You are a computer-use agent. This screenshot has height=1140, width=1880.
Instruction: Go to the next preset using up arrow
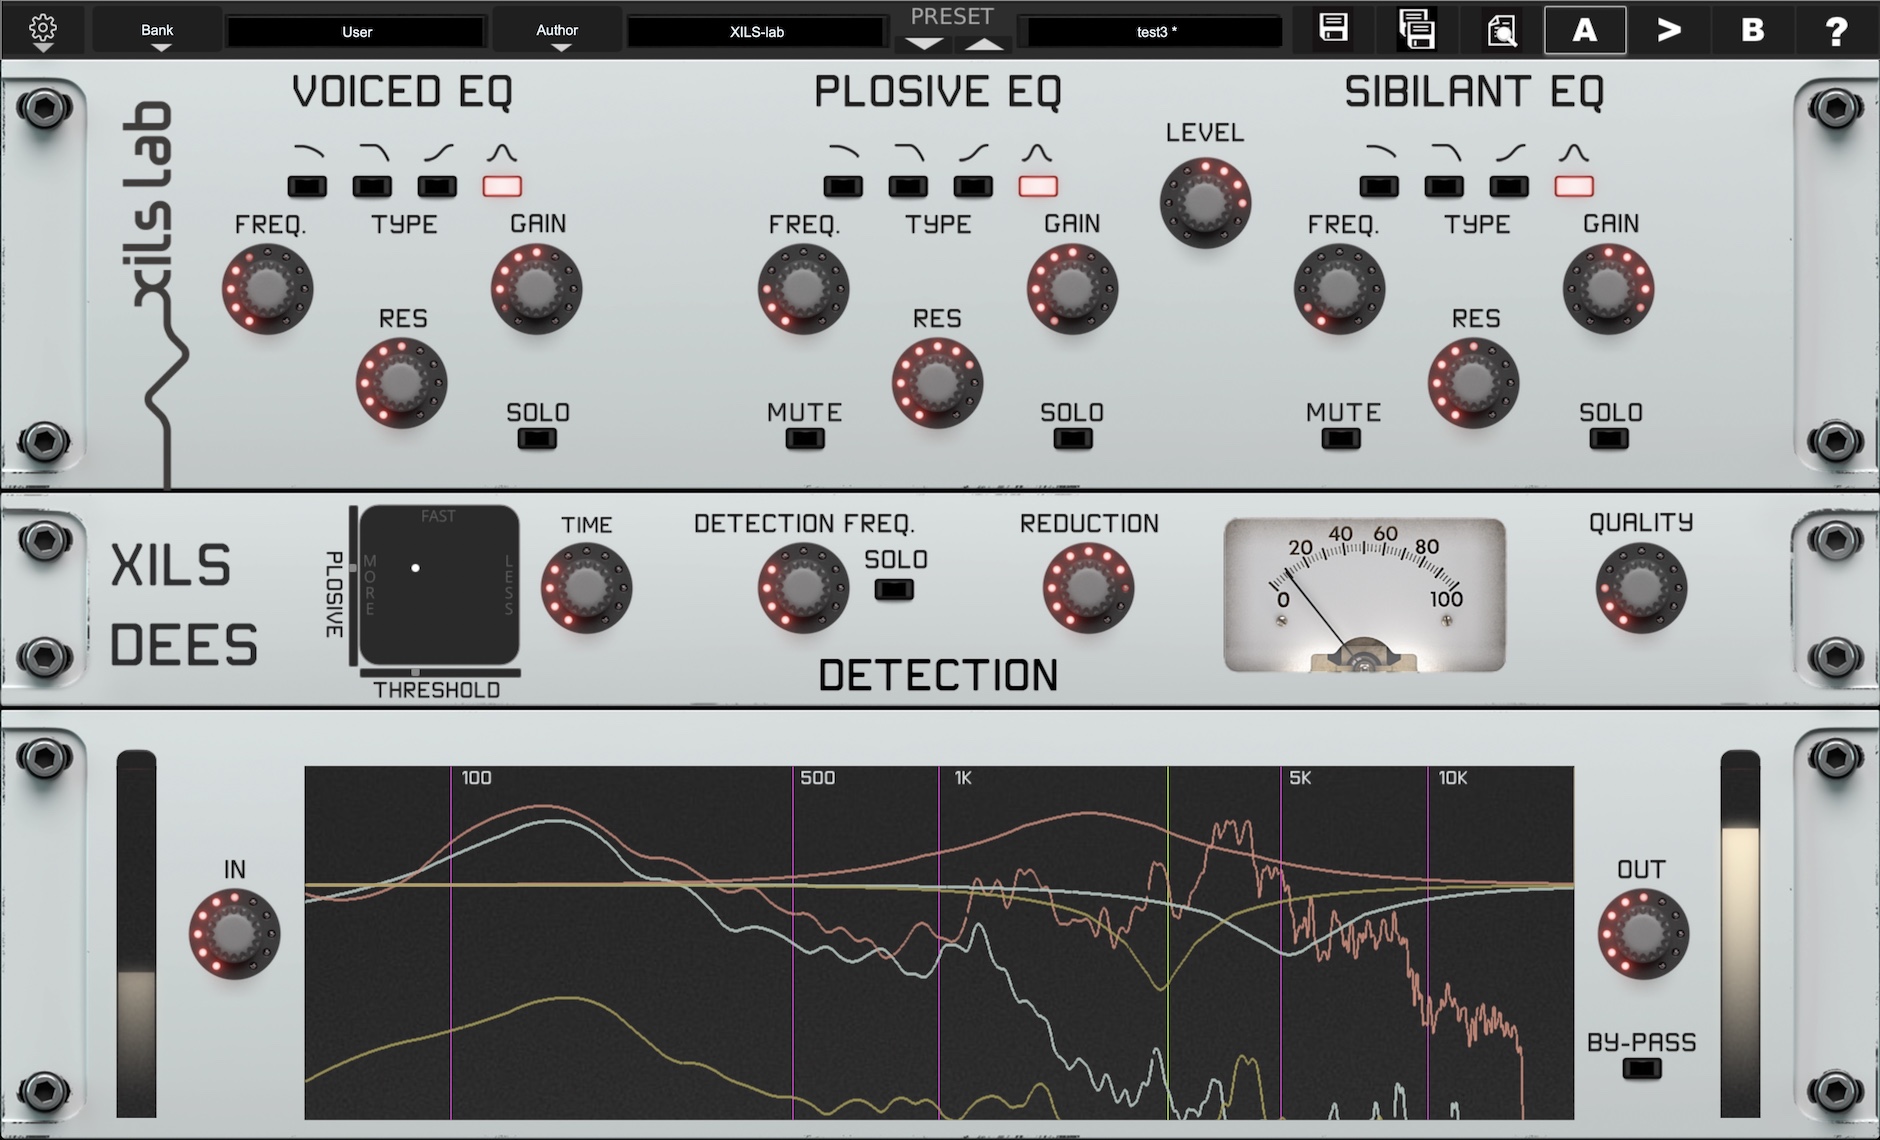(x=984, y=44)
